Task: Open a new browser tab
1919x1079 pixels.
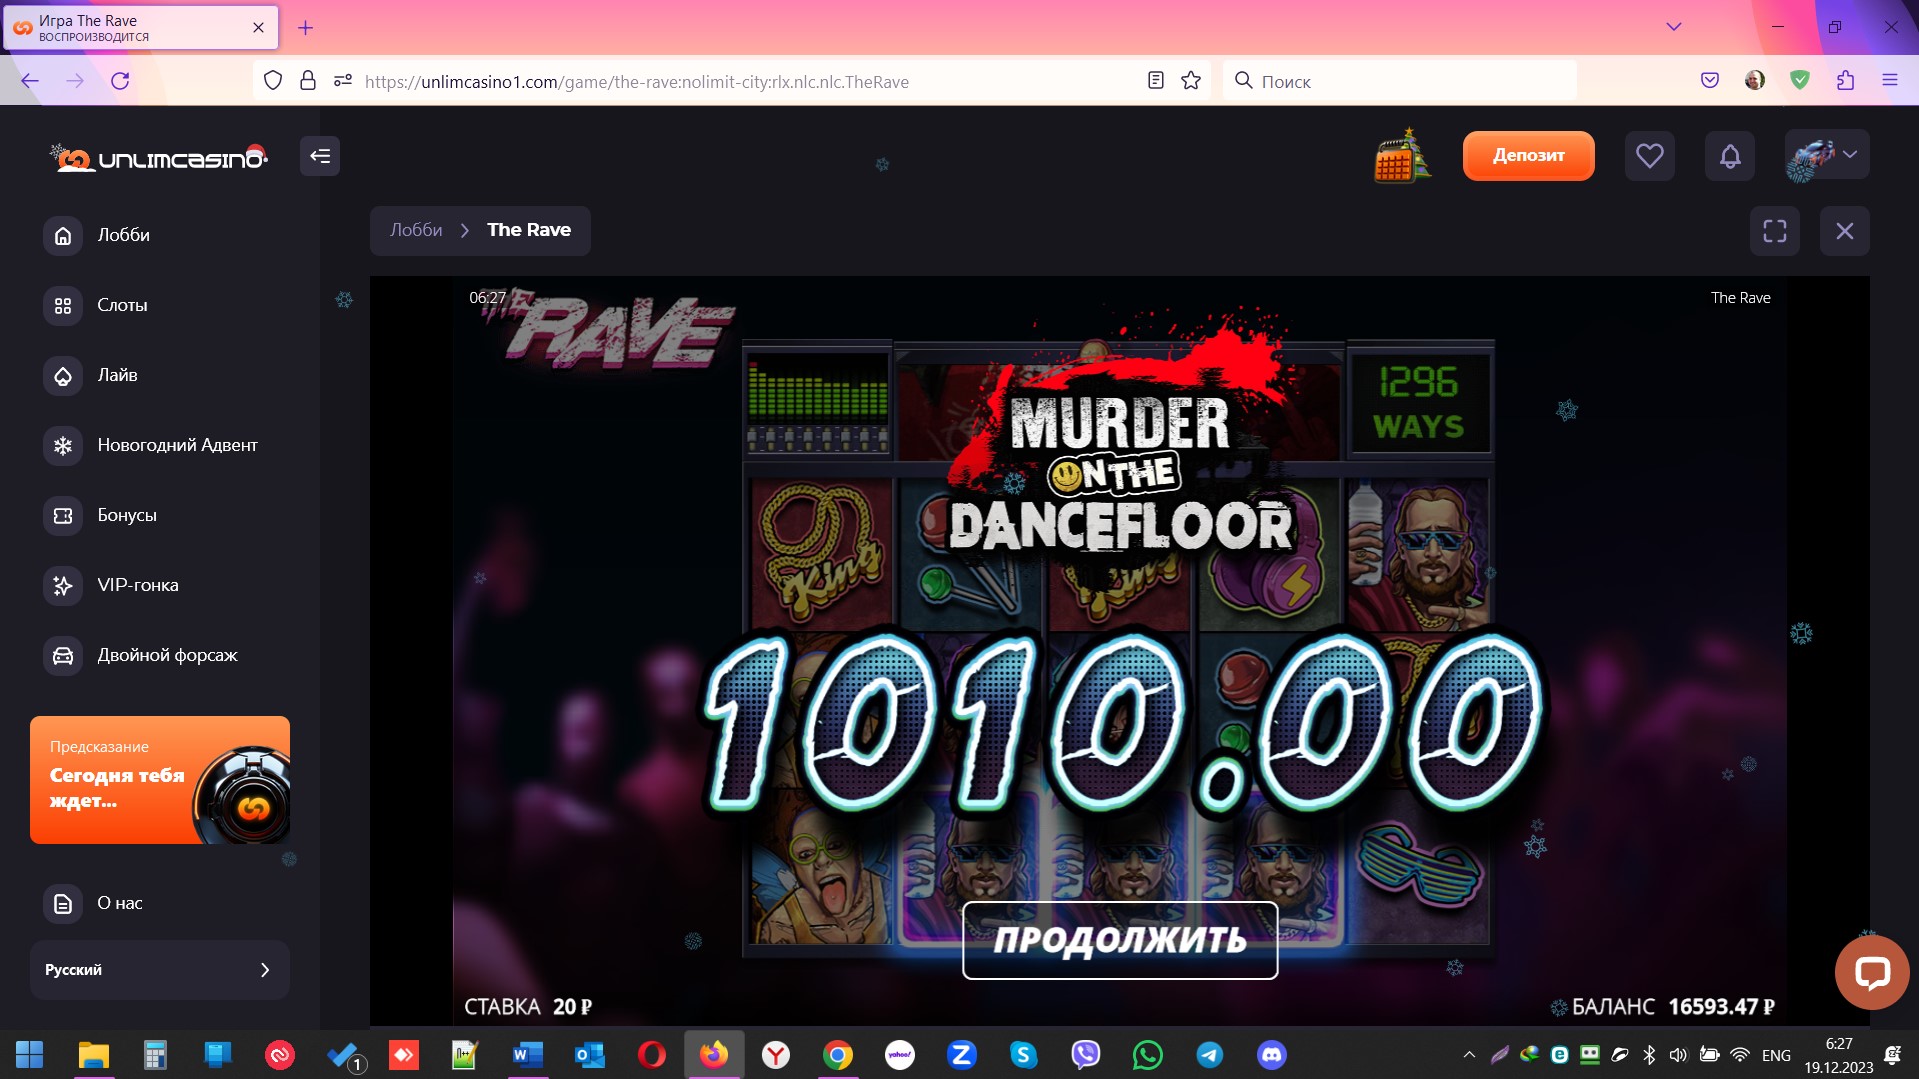Action: pyautogui.click(x=306, y=28)
